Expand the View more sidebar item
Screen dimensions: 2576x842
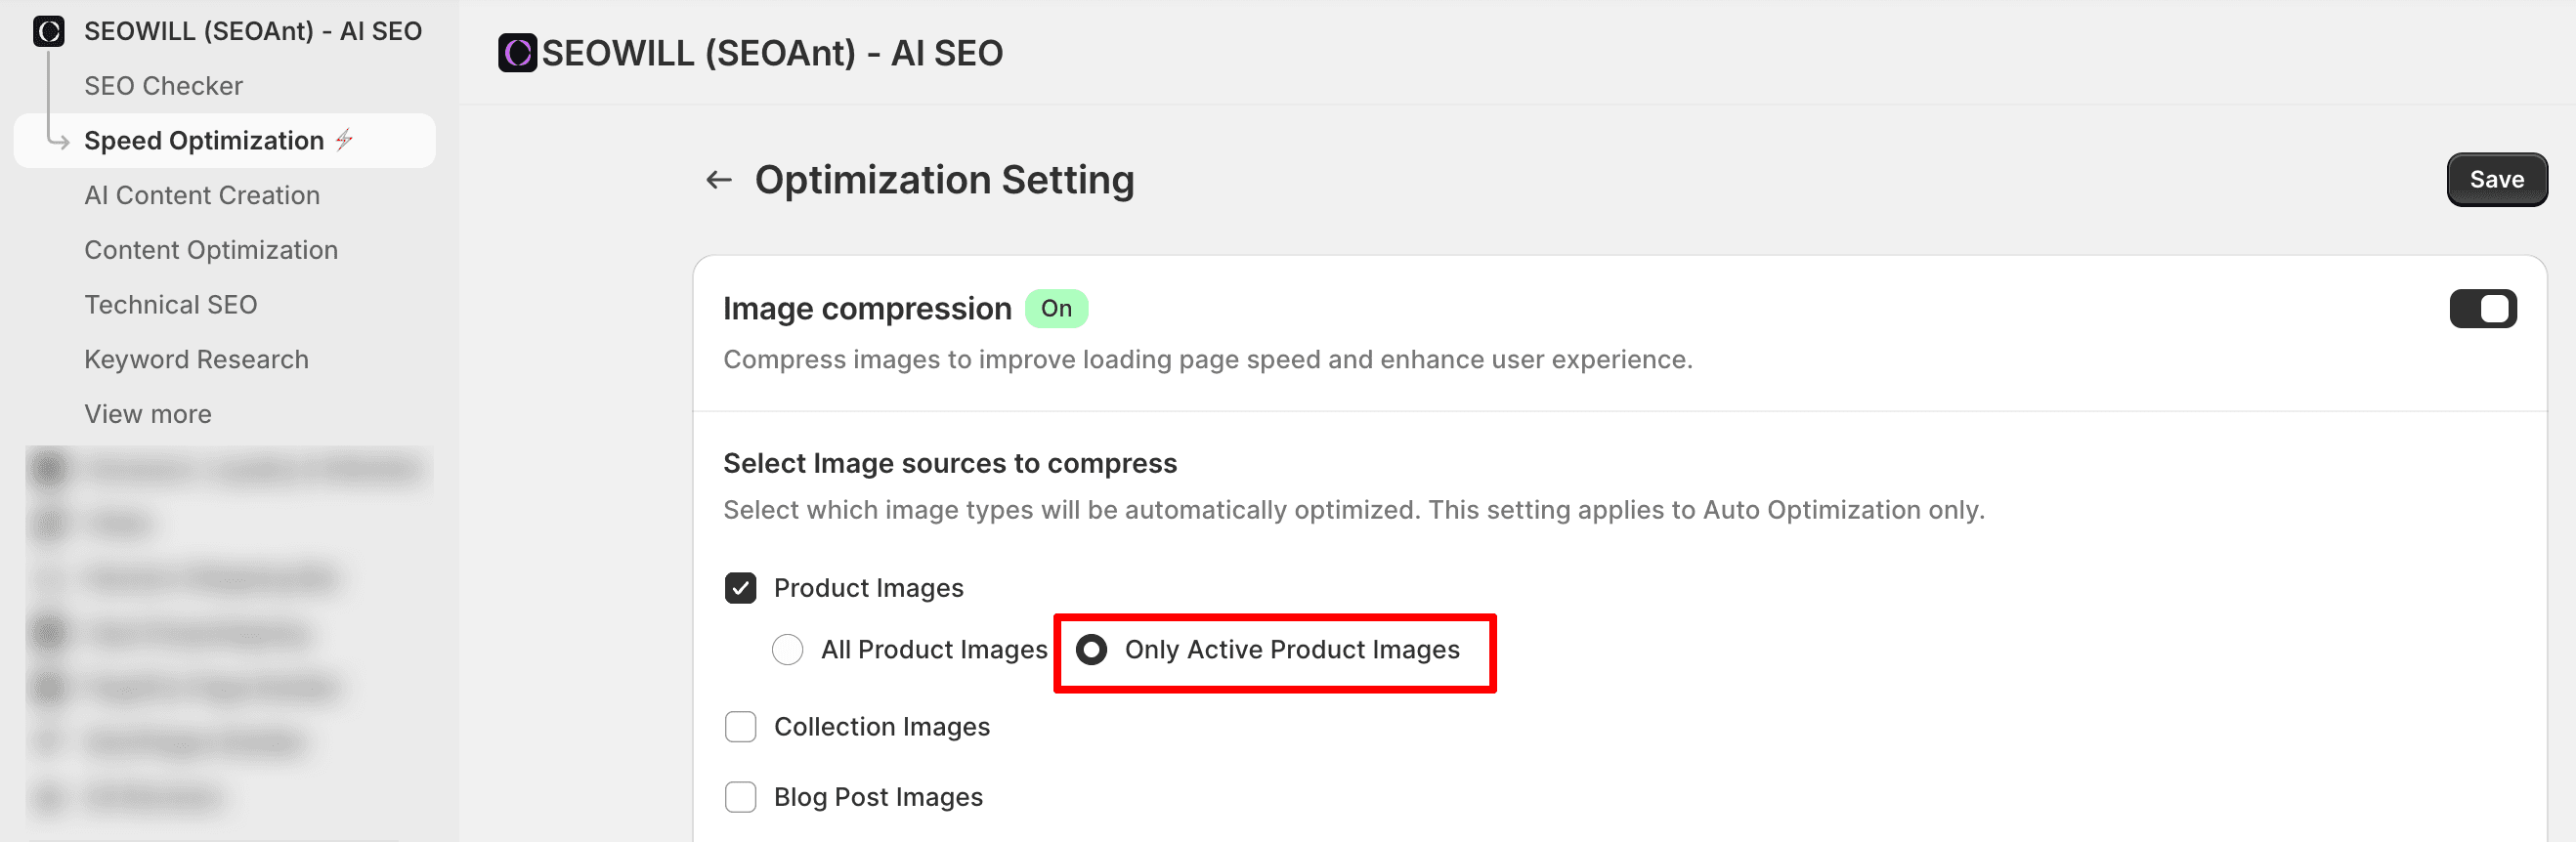[x=148, y=414]
